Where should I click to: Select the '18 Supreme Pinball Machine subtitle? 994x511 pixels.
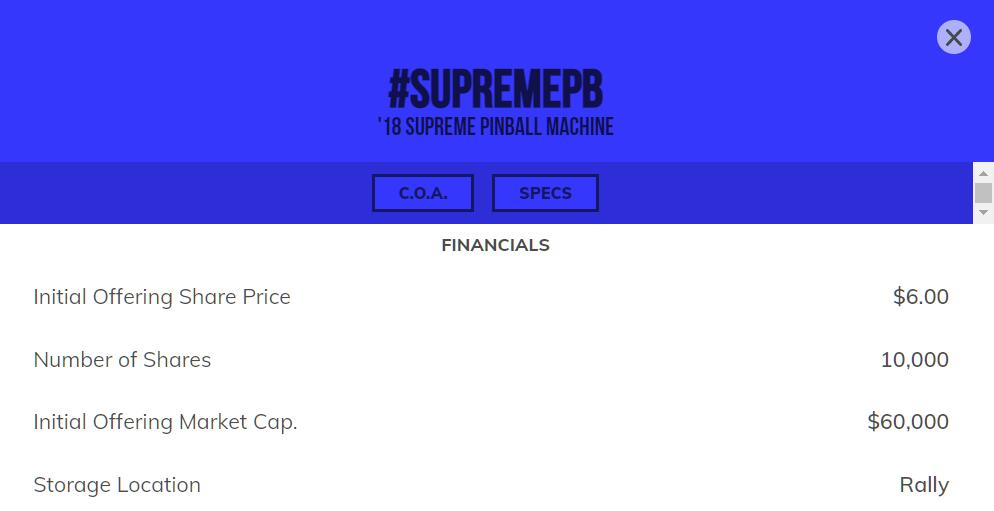pos(495,127)
